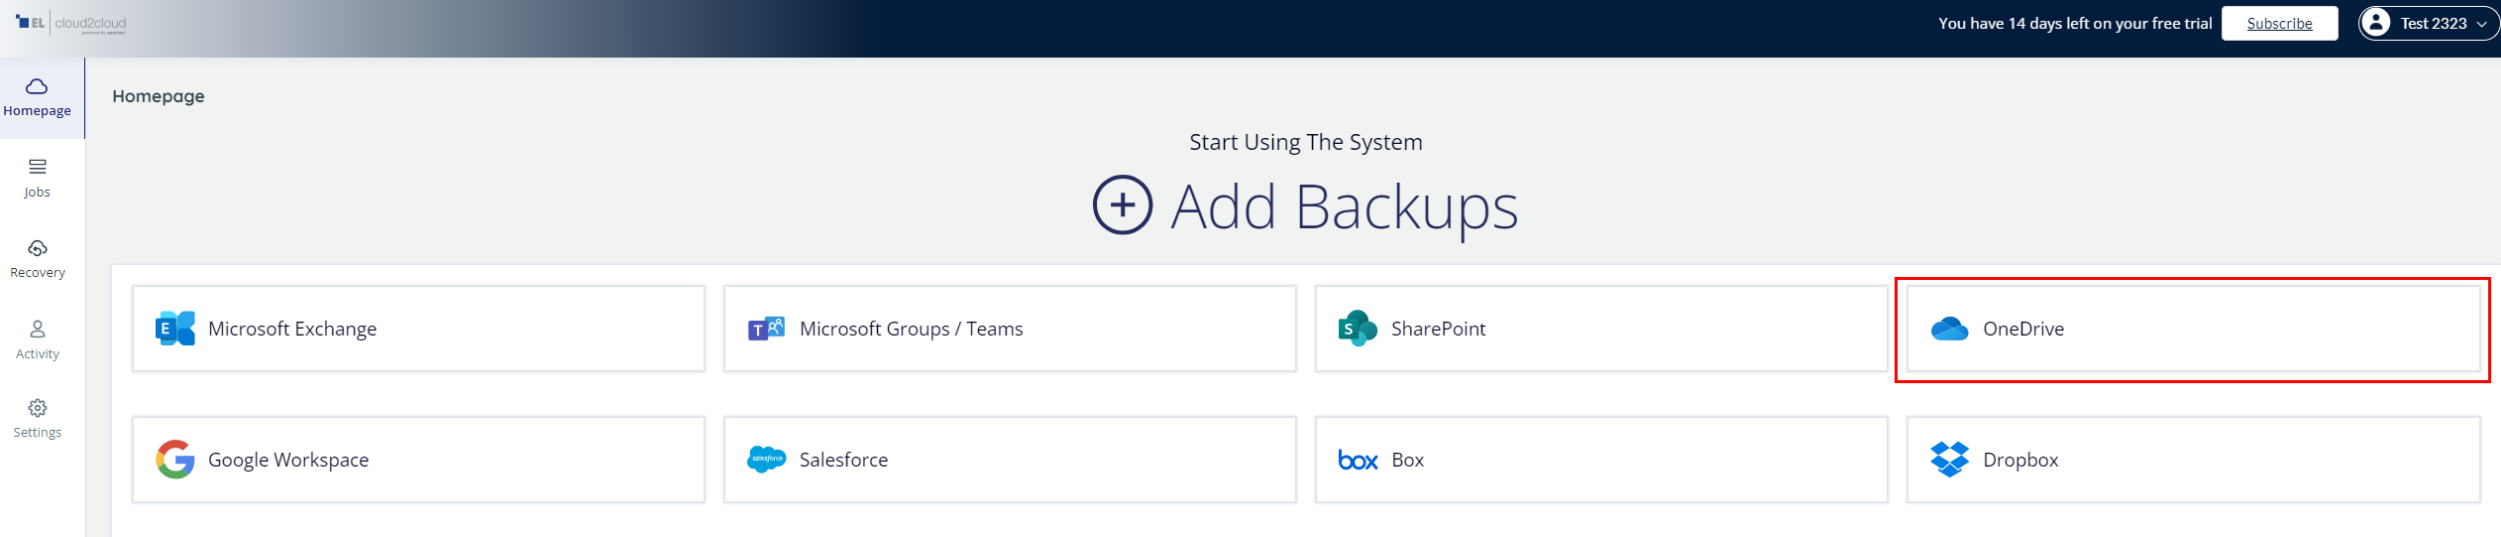Viewport: 2501px width, 537px height.
Task: Click the Microsoft Exchange icon
Action: 175,328
